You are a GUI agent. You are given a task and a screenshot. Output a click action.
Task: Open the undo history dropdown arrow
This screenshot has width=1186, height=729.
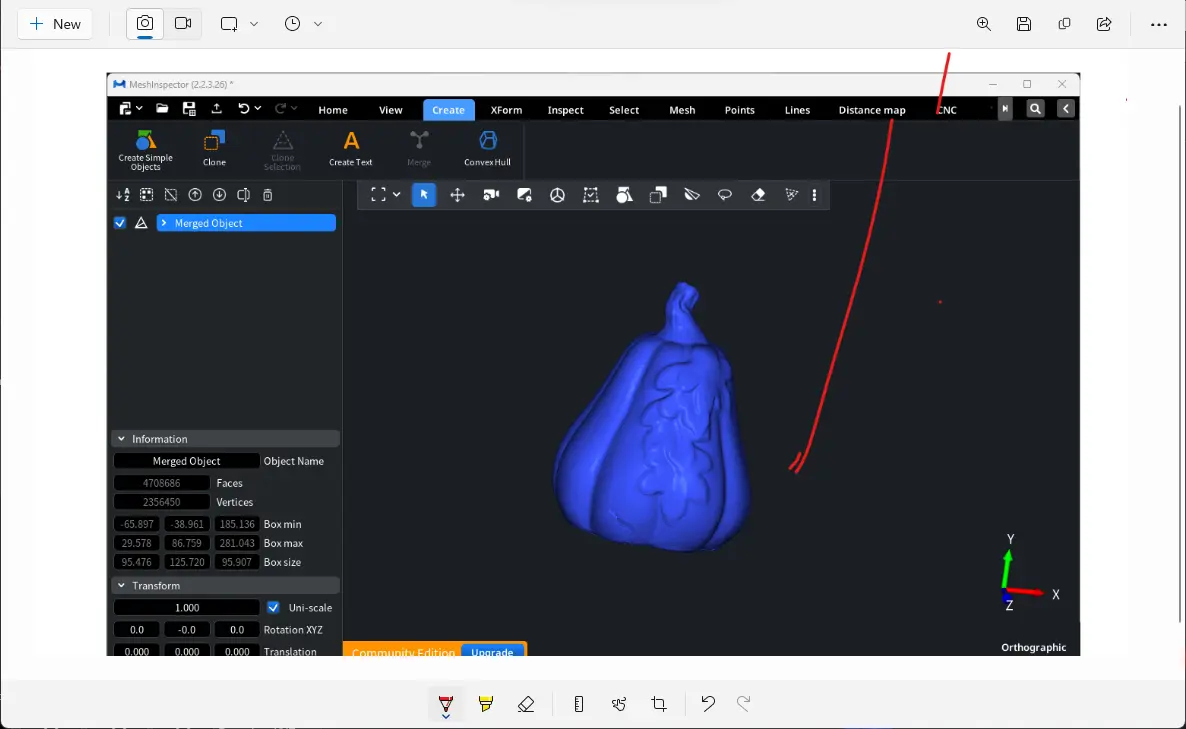point(258,109)
